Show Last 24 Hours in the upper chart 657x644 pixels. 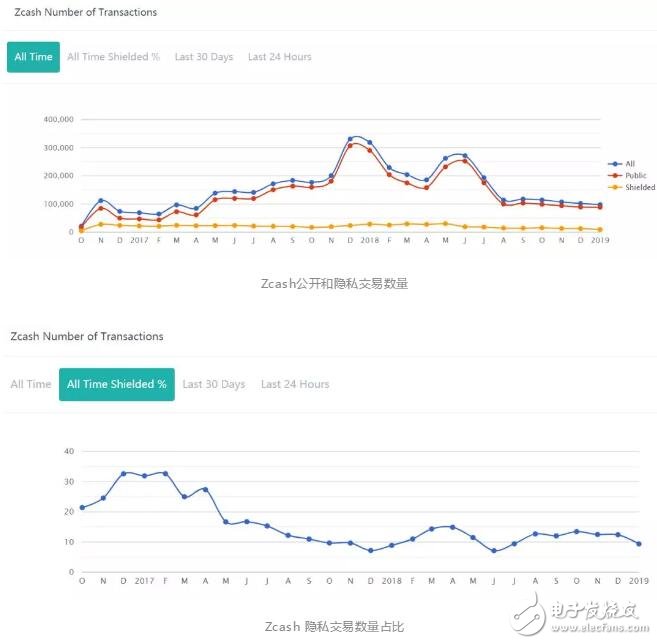[279, 57]
